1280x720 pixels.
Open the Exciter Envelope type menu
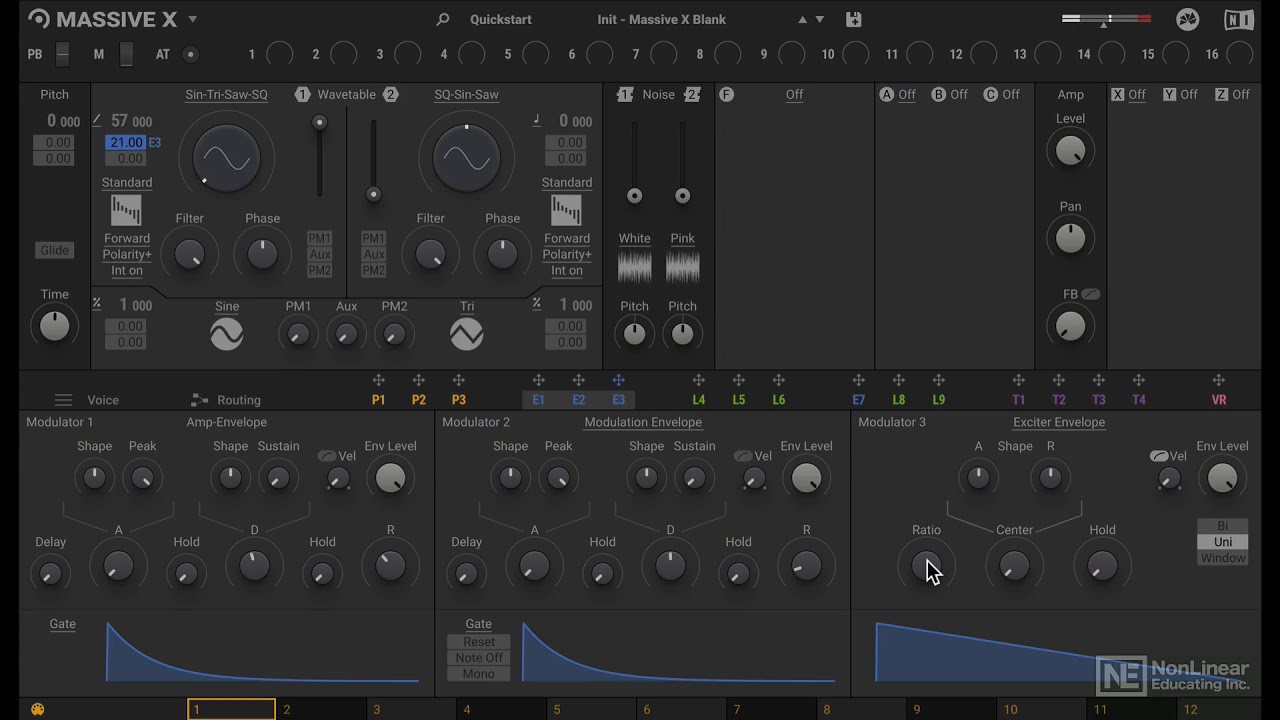pos(1059,422)
